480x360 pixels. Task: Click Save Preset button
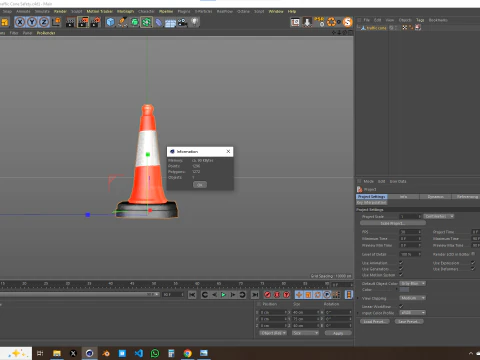[409, 321]
